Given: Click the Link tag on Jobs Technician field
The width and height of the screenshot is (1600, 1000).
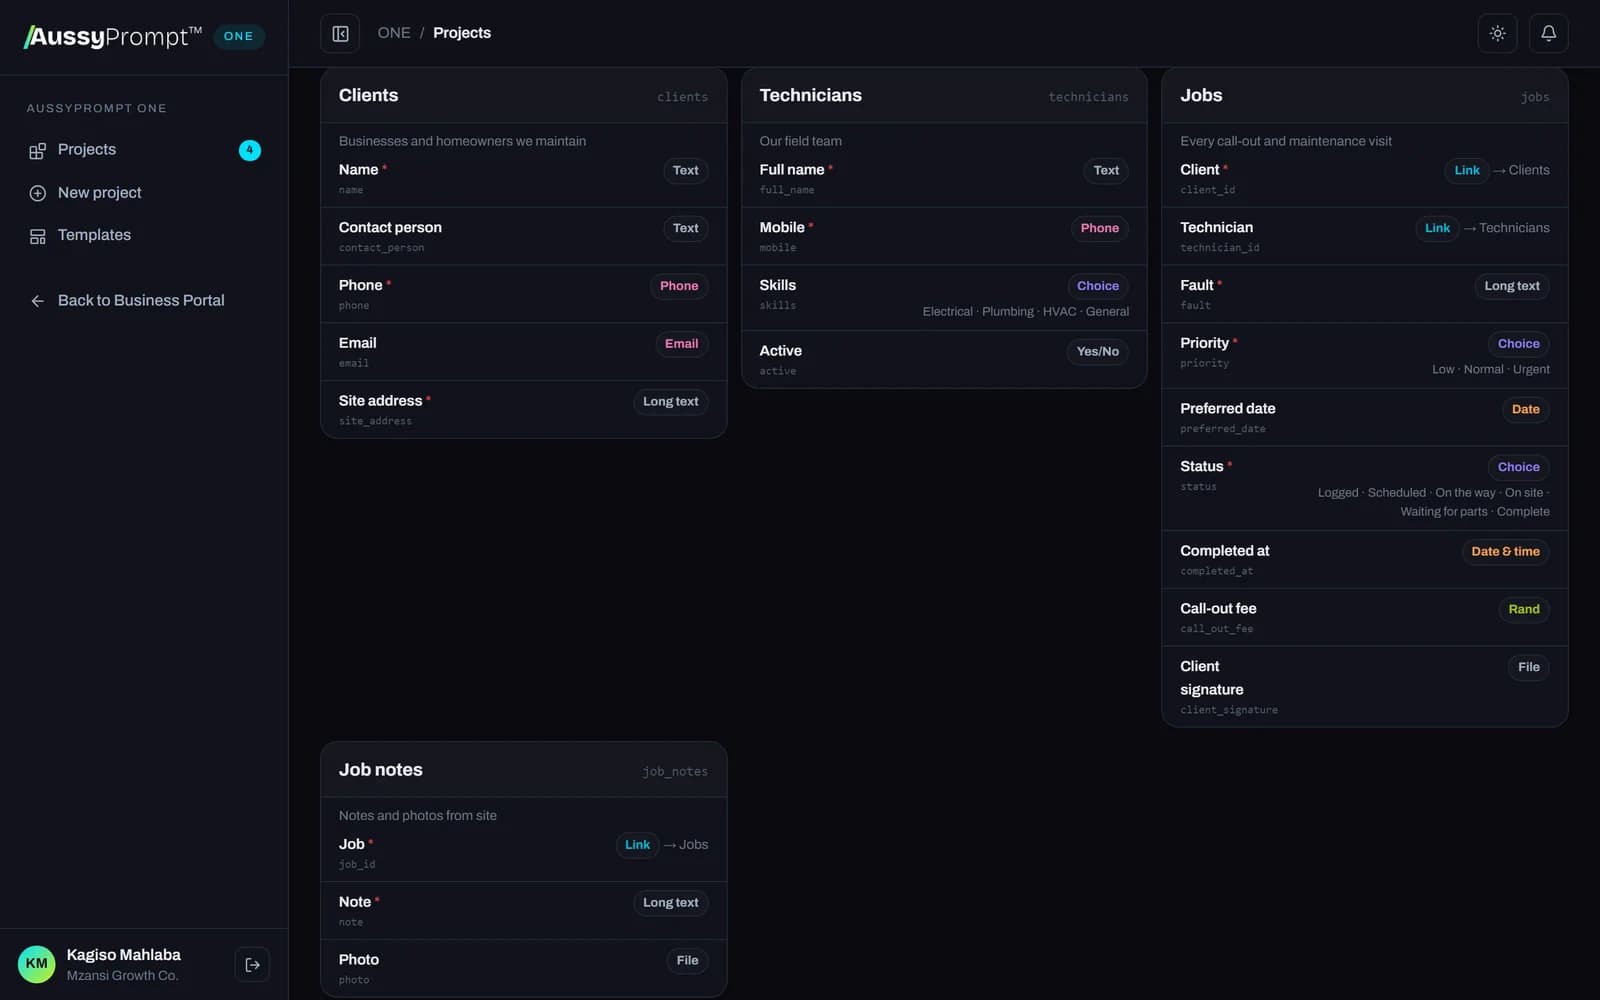Looking at the screenshot, I should pos(1437,229).
